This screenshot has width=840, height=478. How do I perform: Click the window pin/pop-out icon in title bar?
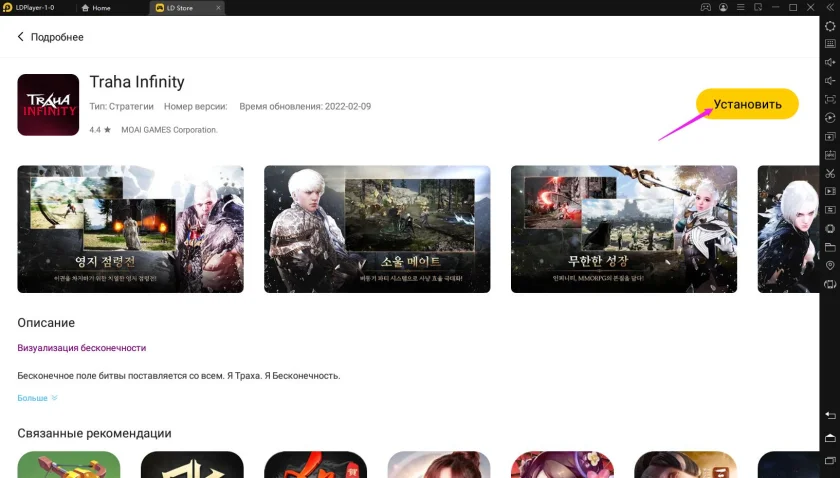click(758, 8)
